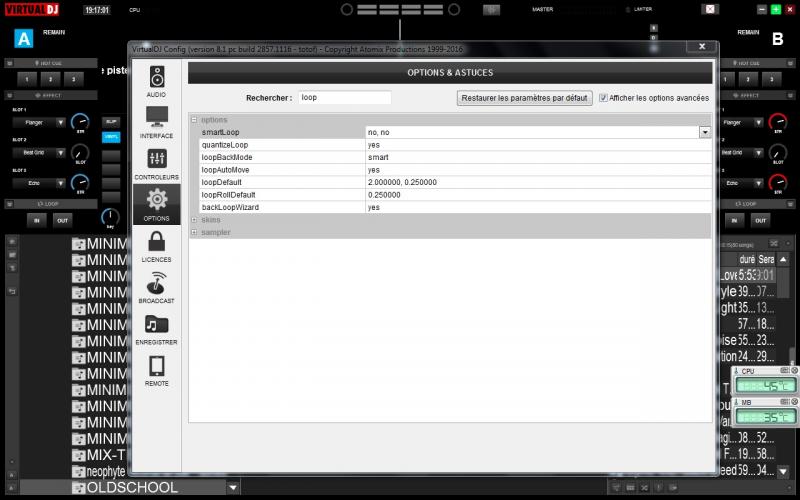Close the VirtualDJ Config dialog
The height and width of the screenshot is (500, 800).
tap(702, 46)
